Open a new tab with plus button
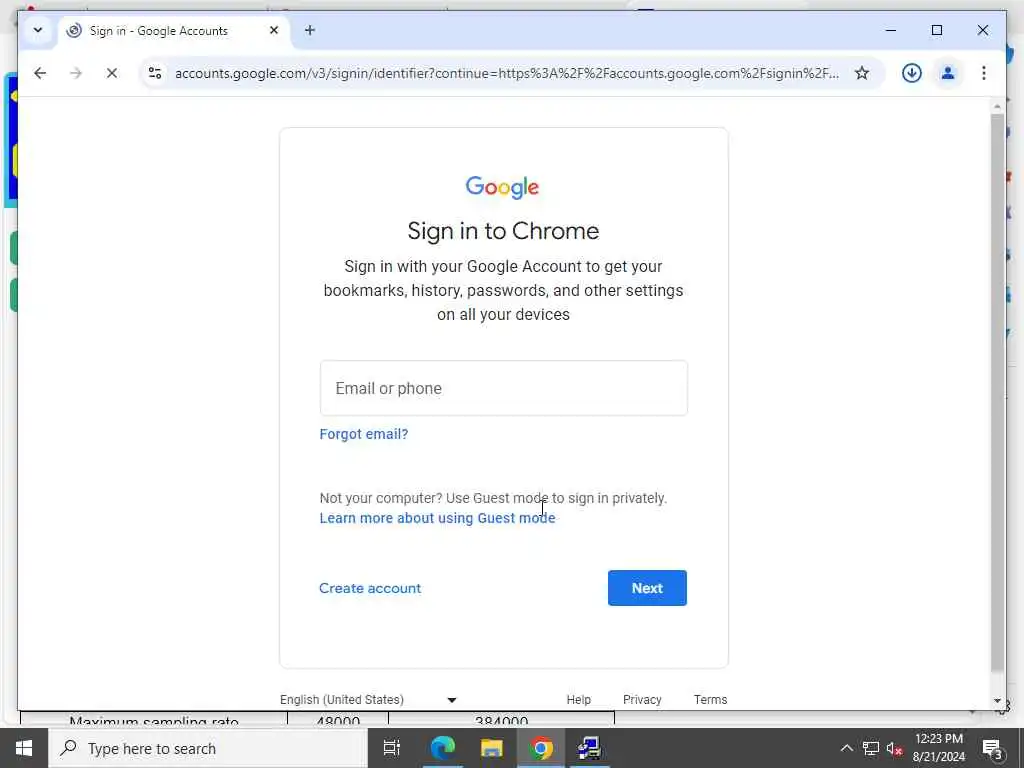Screen dimensions: 1024x768 point(310,30)
